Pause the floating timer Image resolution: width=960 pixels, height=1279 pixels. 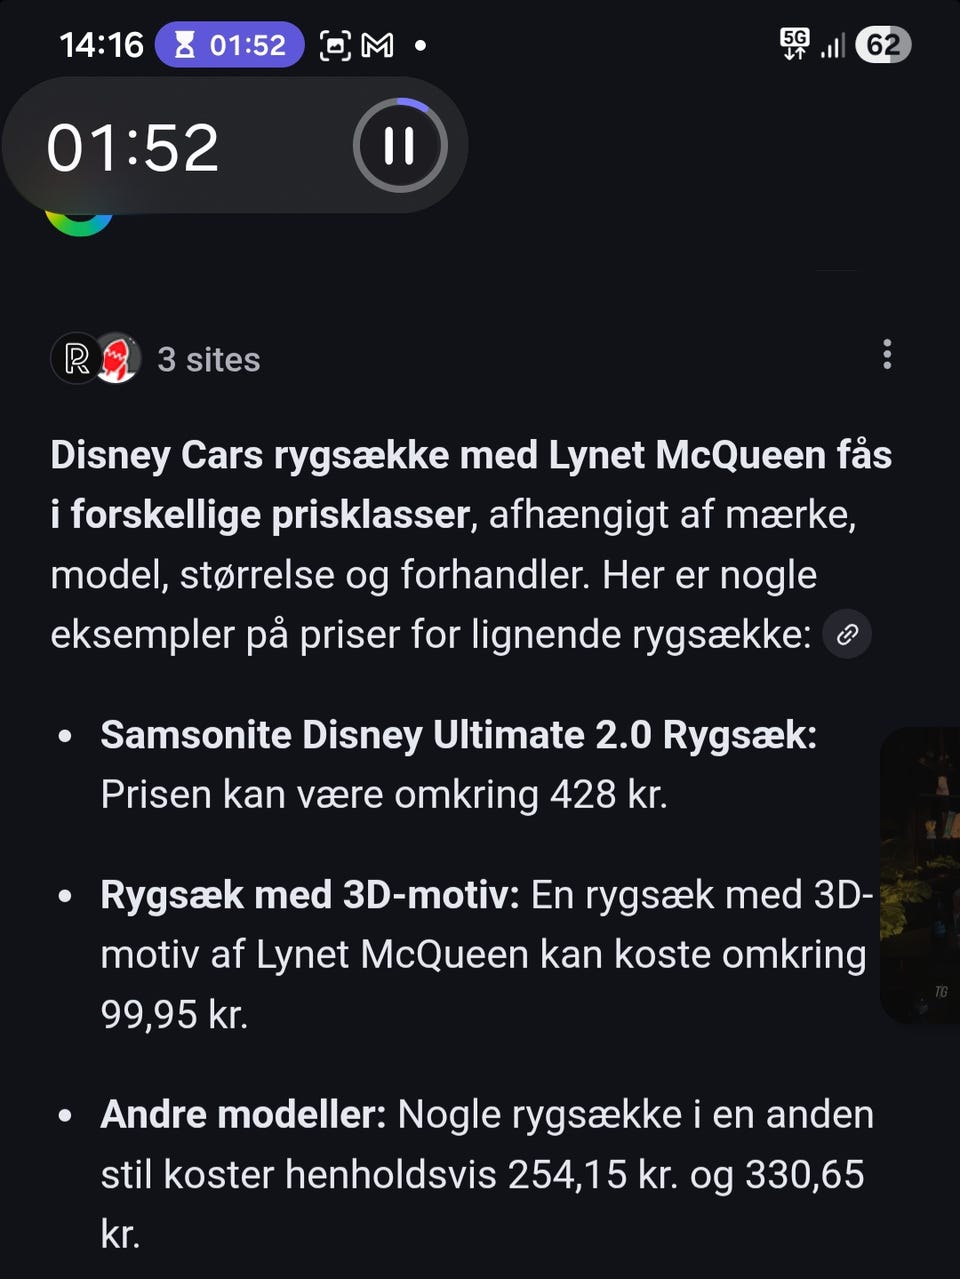click(x=399, y=146)
